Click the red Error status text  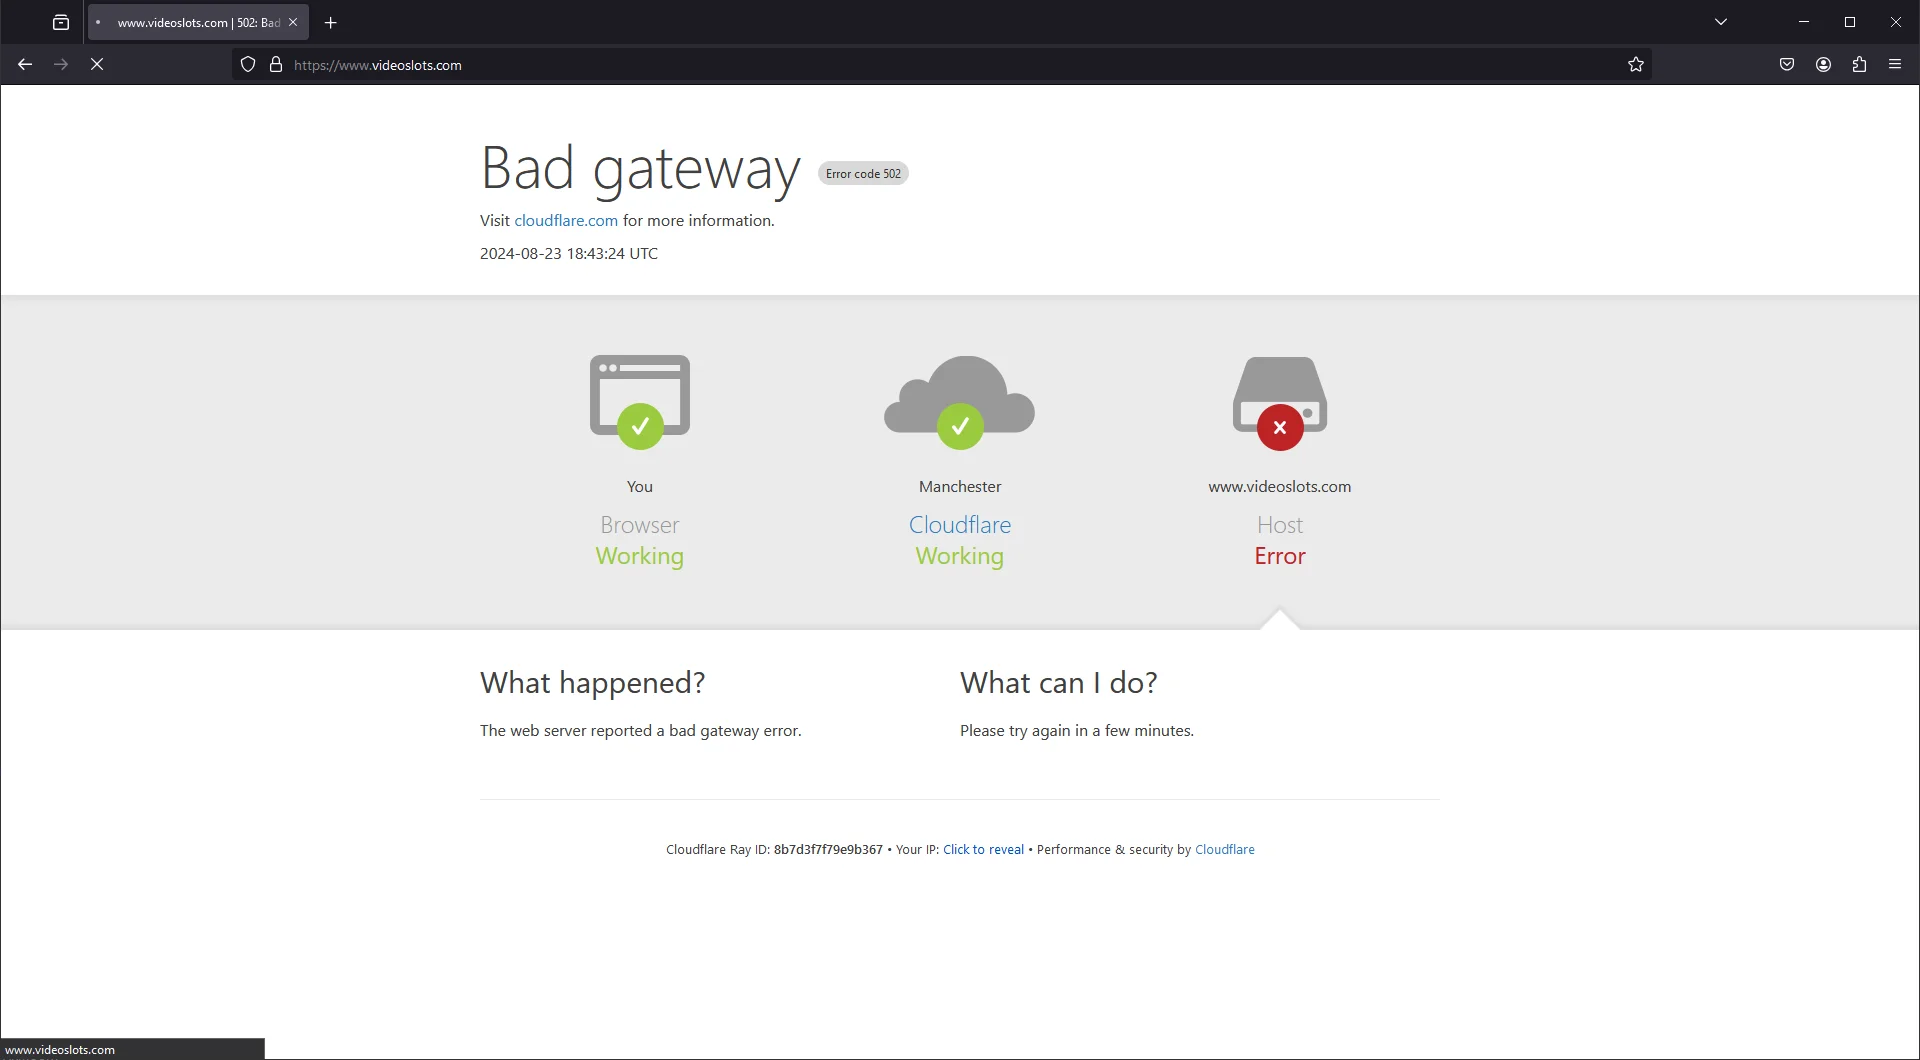pos(1280,556)
